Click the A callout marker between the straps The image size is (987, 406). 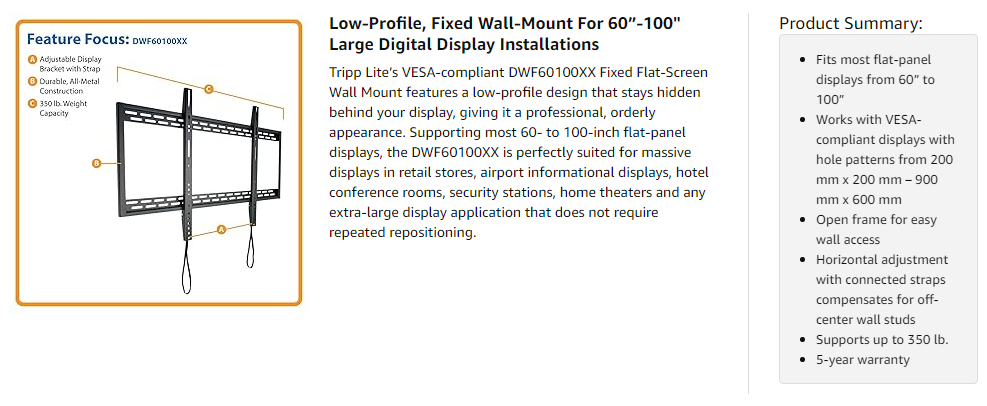click(220, 229)
